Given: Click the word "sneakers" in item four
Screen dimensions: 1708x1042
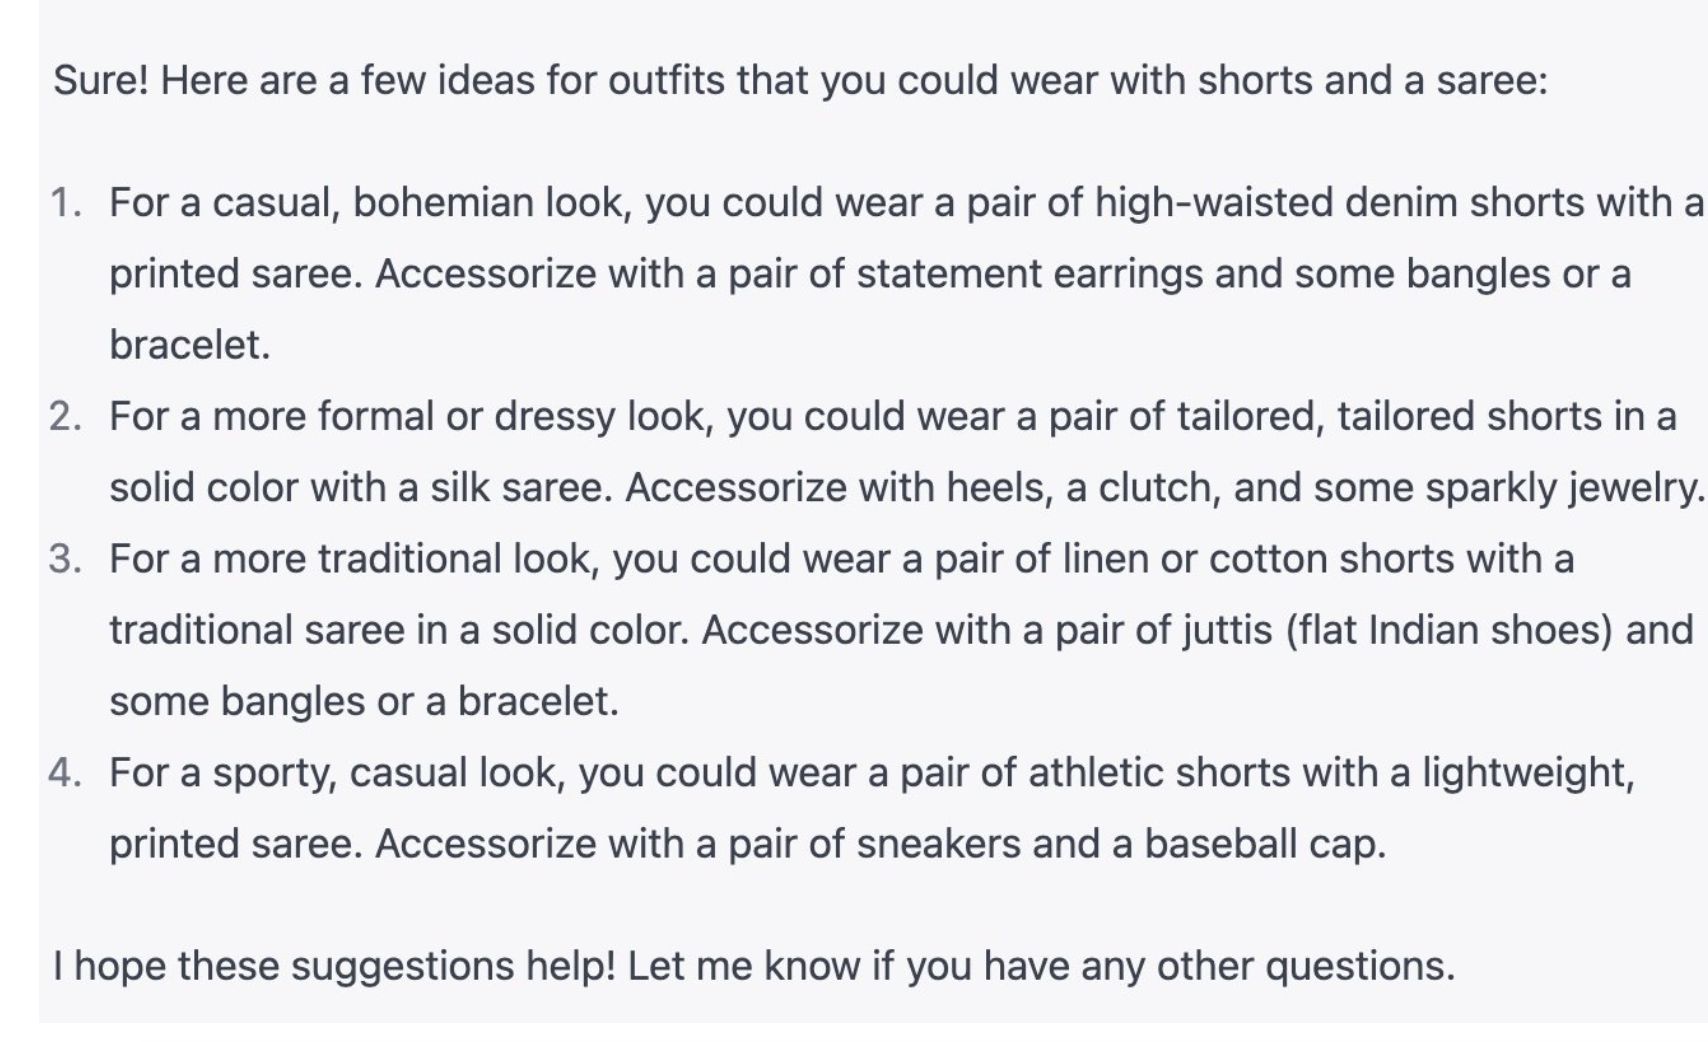Looking at the screenshot, I should pyautogui.click(x=938, y=844).
